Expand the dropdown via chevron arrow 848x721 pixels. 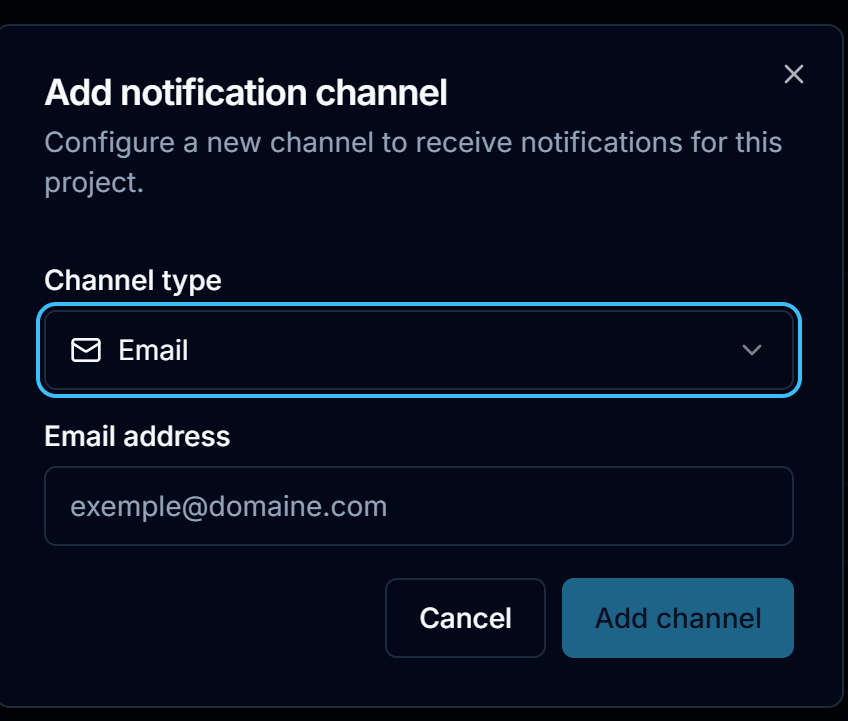click(752, 350)
